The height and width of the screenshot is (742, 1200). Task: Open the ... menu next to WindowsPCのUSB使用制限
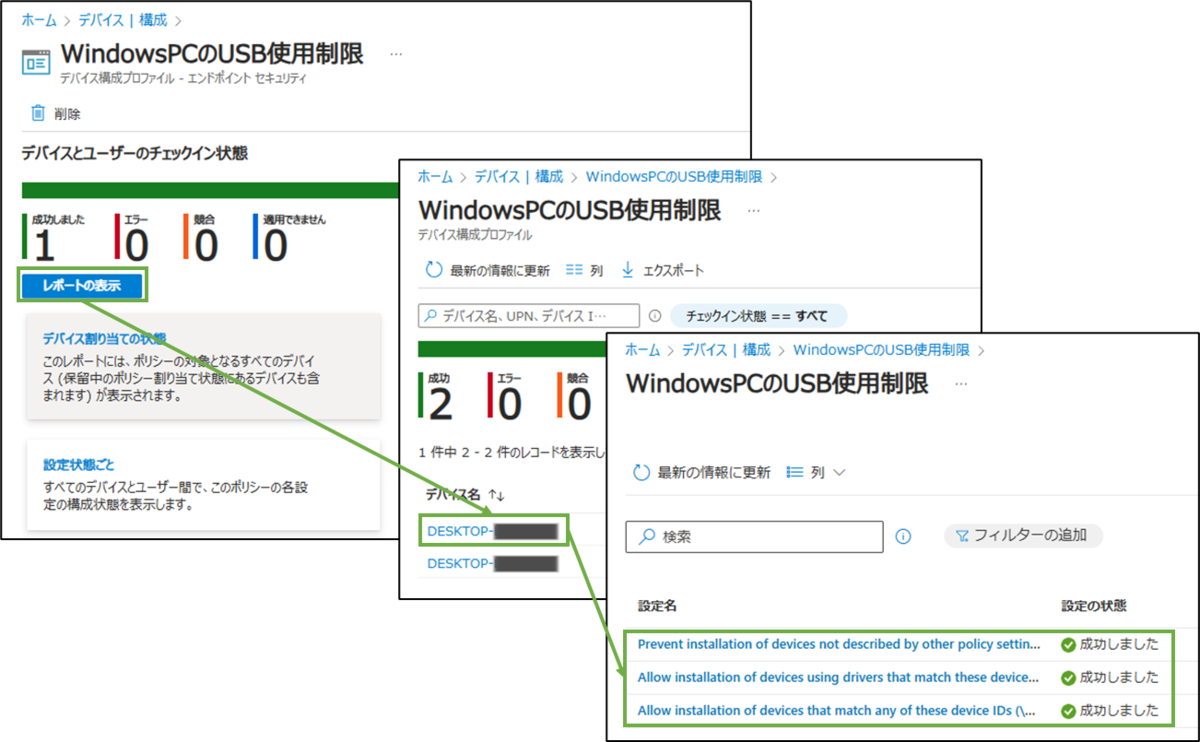[396, 56]
